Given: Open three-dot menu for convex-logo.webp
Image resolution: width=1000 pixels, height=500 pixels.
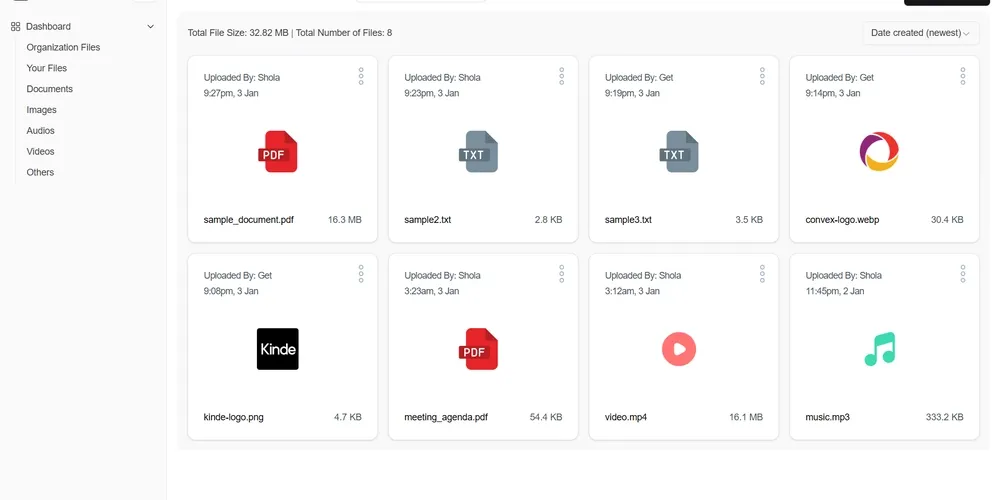Looking at the screenshot, I should coord(963,76).
